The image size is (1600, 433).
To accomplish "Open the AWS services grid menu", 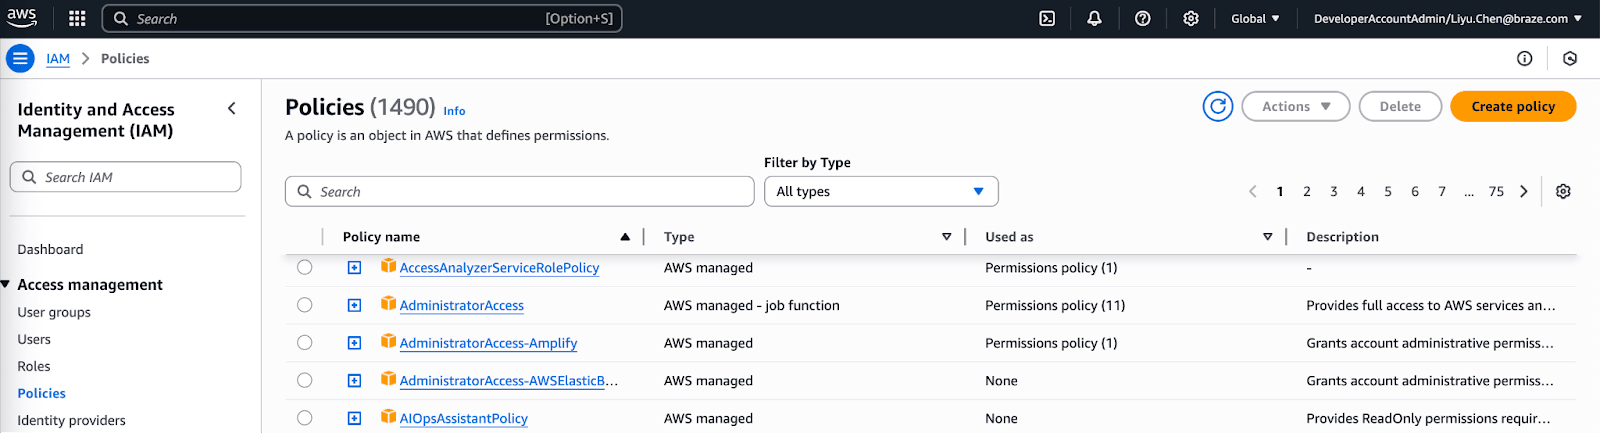I will click(77, 19).
